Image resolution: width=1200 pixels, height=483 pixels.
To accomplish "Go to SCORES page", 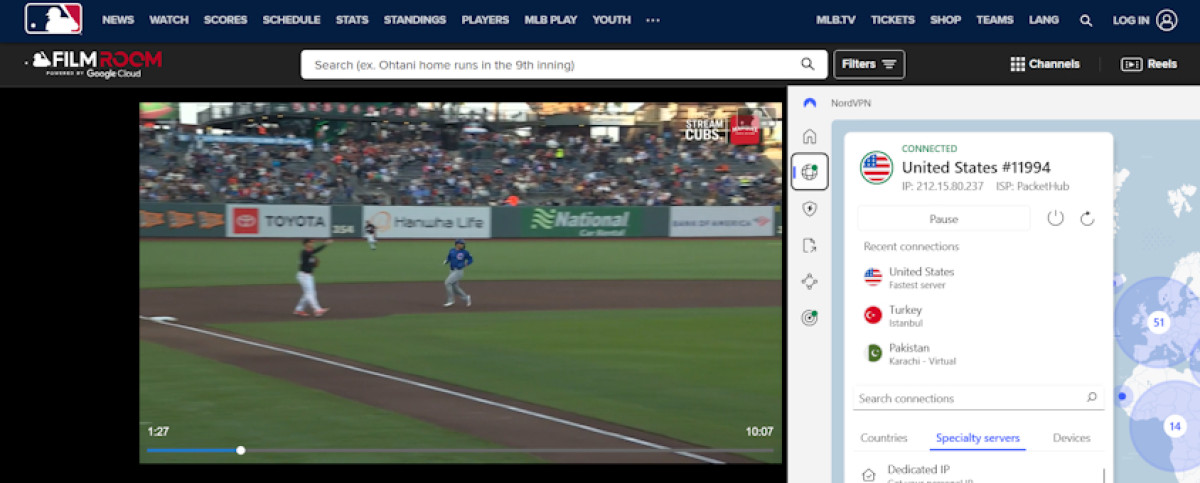I will [x=226, y=20].
